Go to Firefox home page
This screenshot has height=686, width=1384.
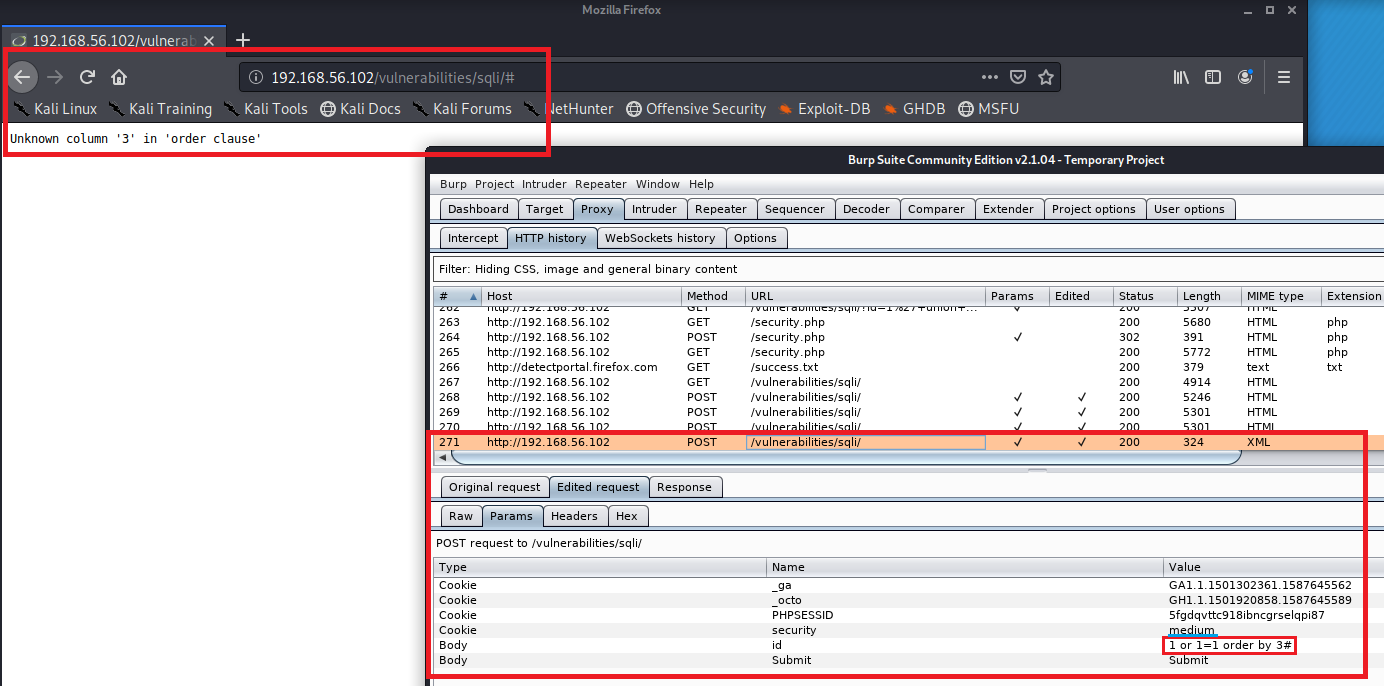tap(119, 77)
